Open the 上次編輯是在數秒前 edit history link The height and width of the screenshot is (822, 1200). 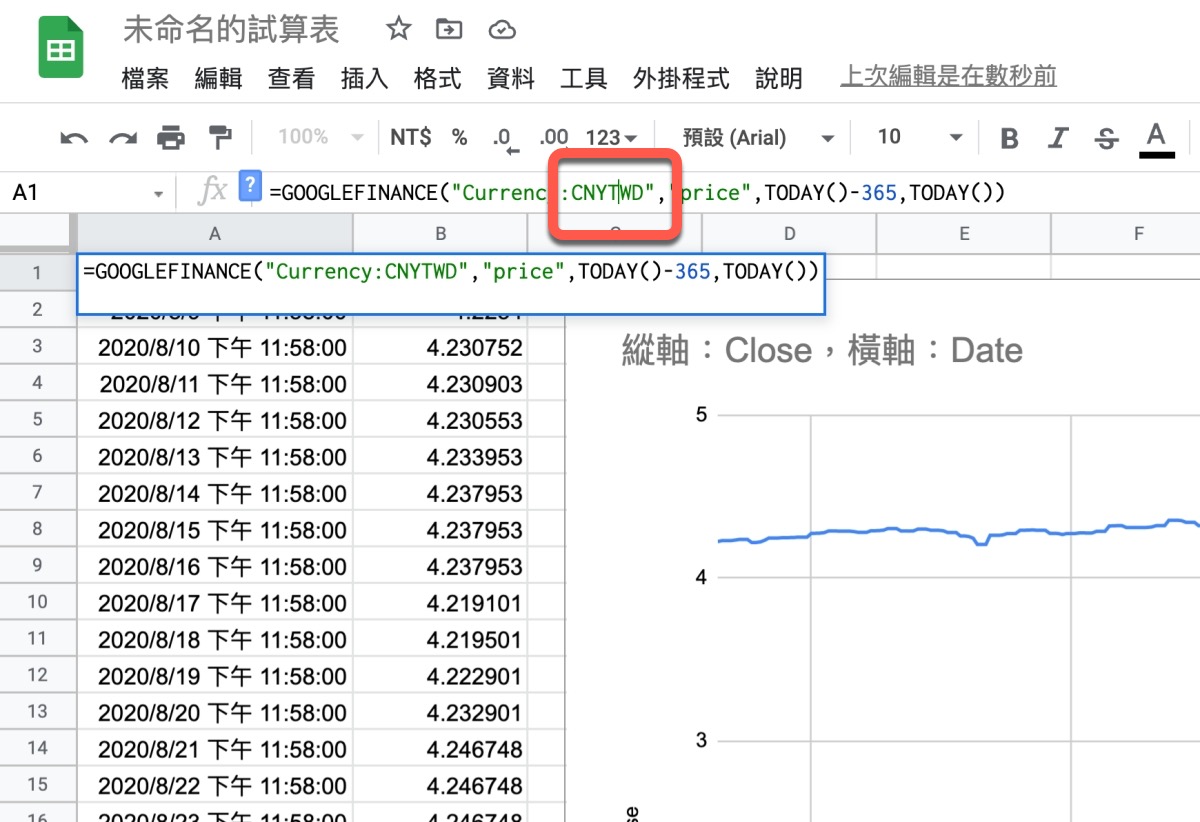(x=948, y=76)
